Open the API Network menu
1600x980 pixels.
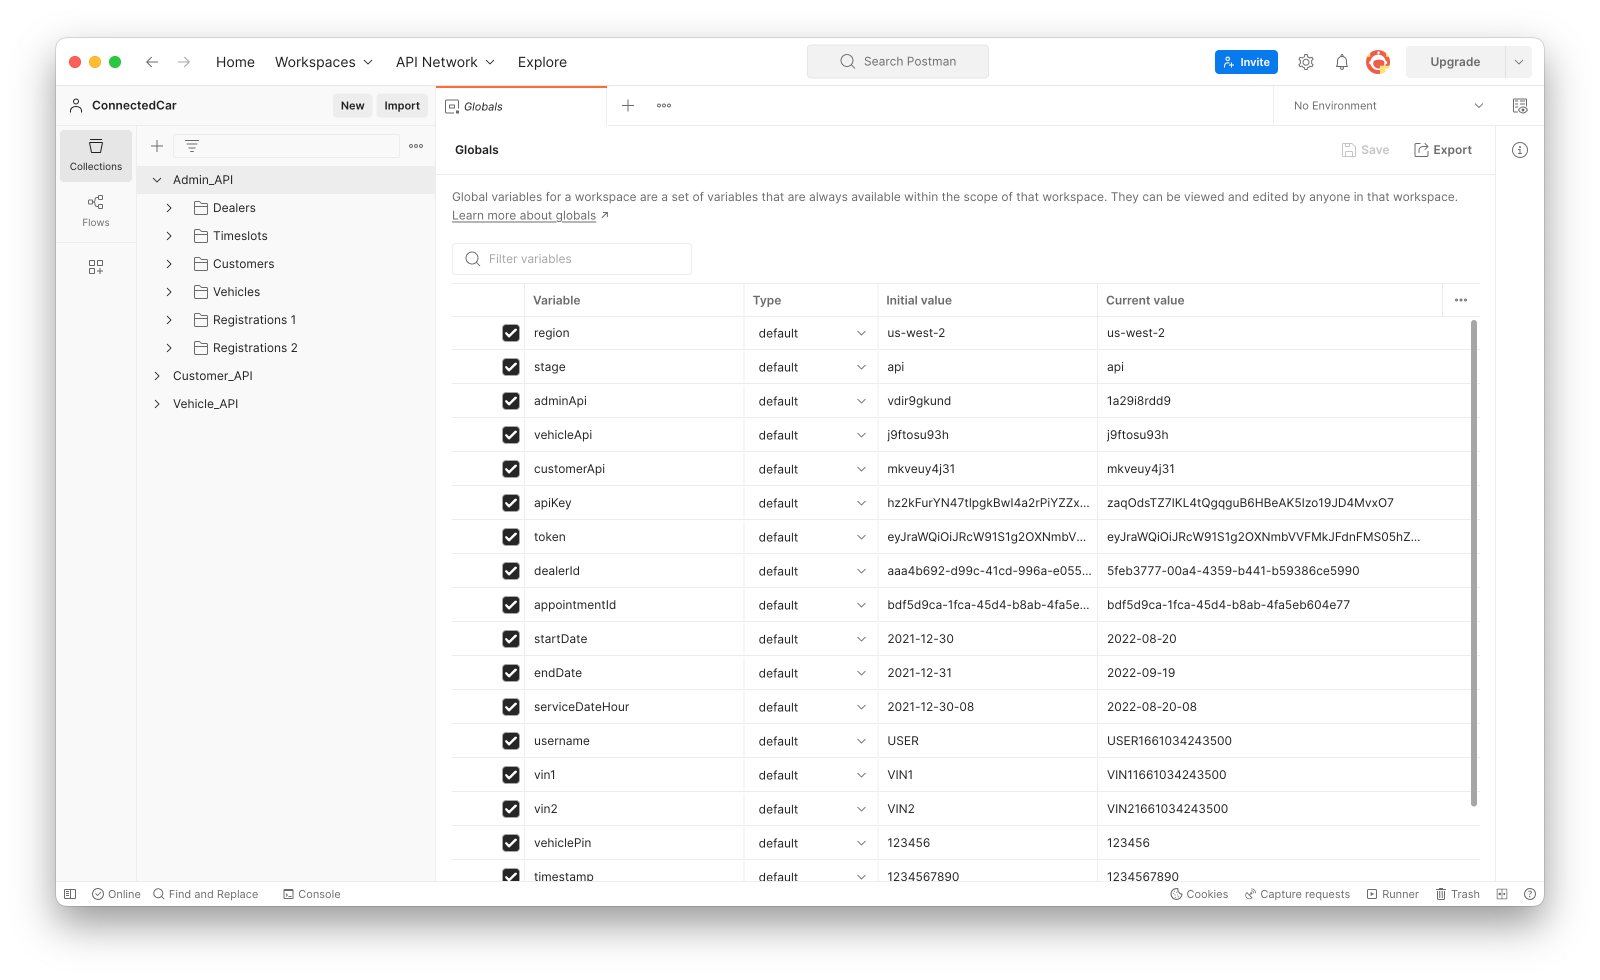[446, 62]
